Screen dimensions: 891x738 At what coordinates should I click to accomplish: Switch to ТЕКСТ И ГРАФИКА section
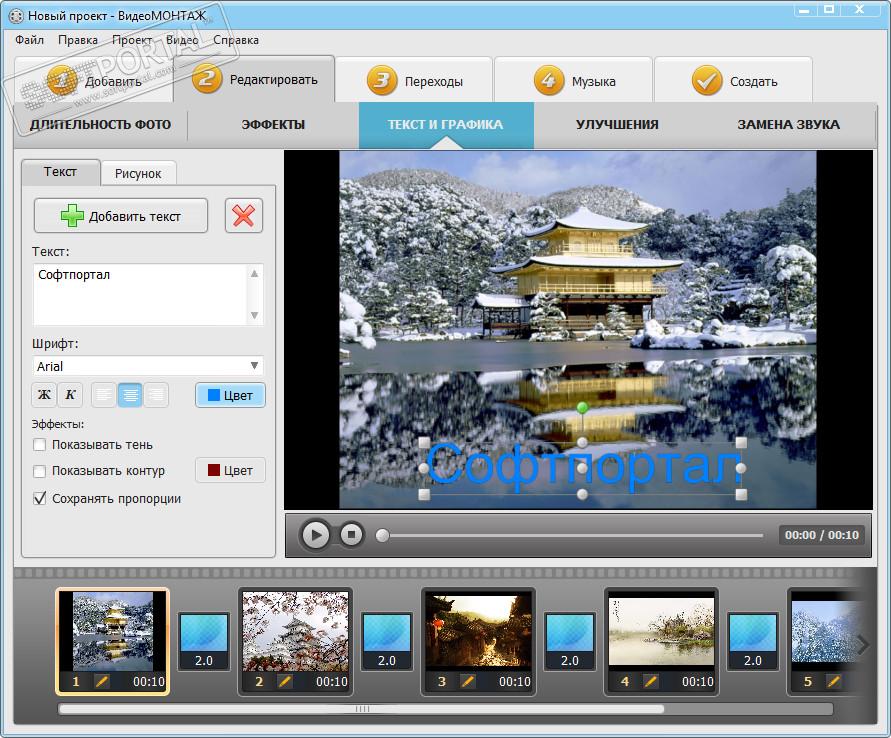point(446,124)
